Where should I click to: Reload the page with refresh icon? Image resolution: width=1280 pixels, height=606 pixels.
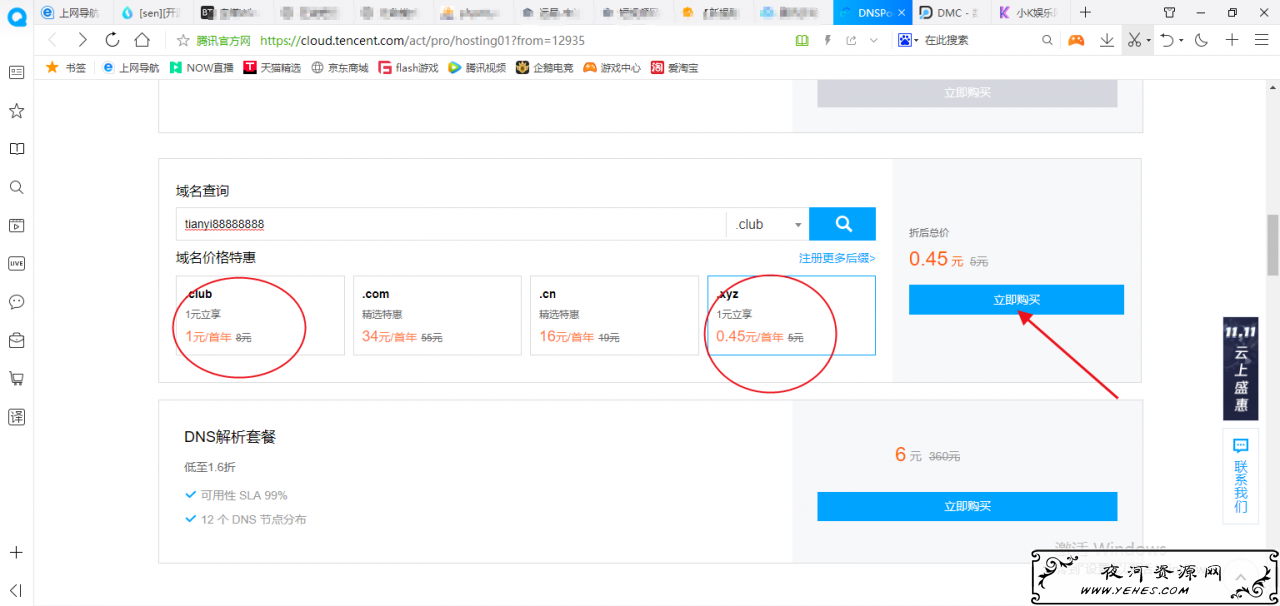pos(112,40)
